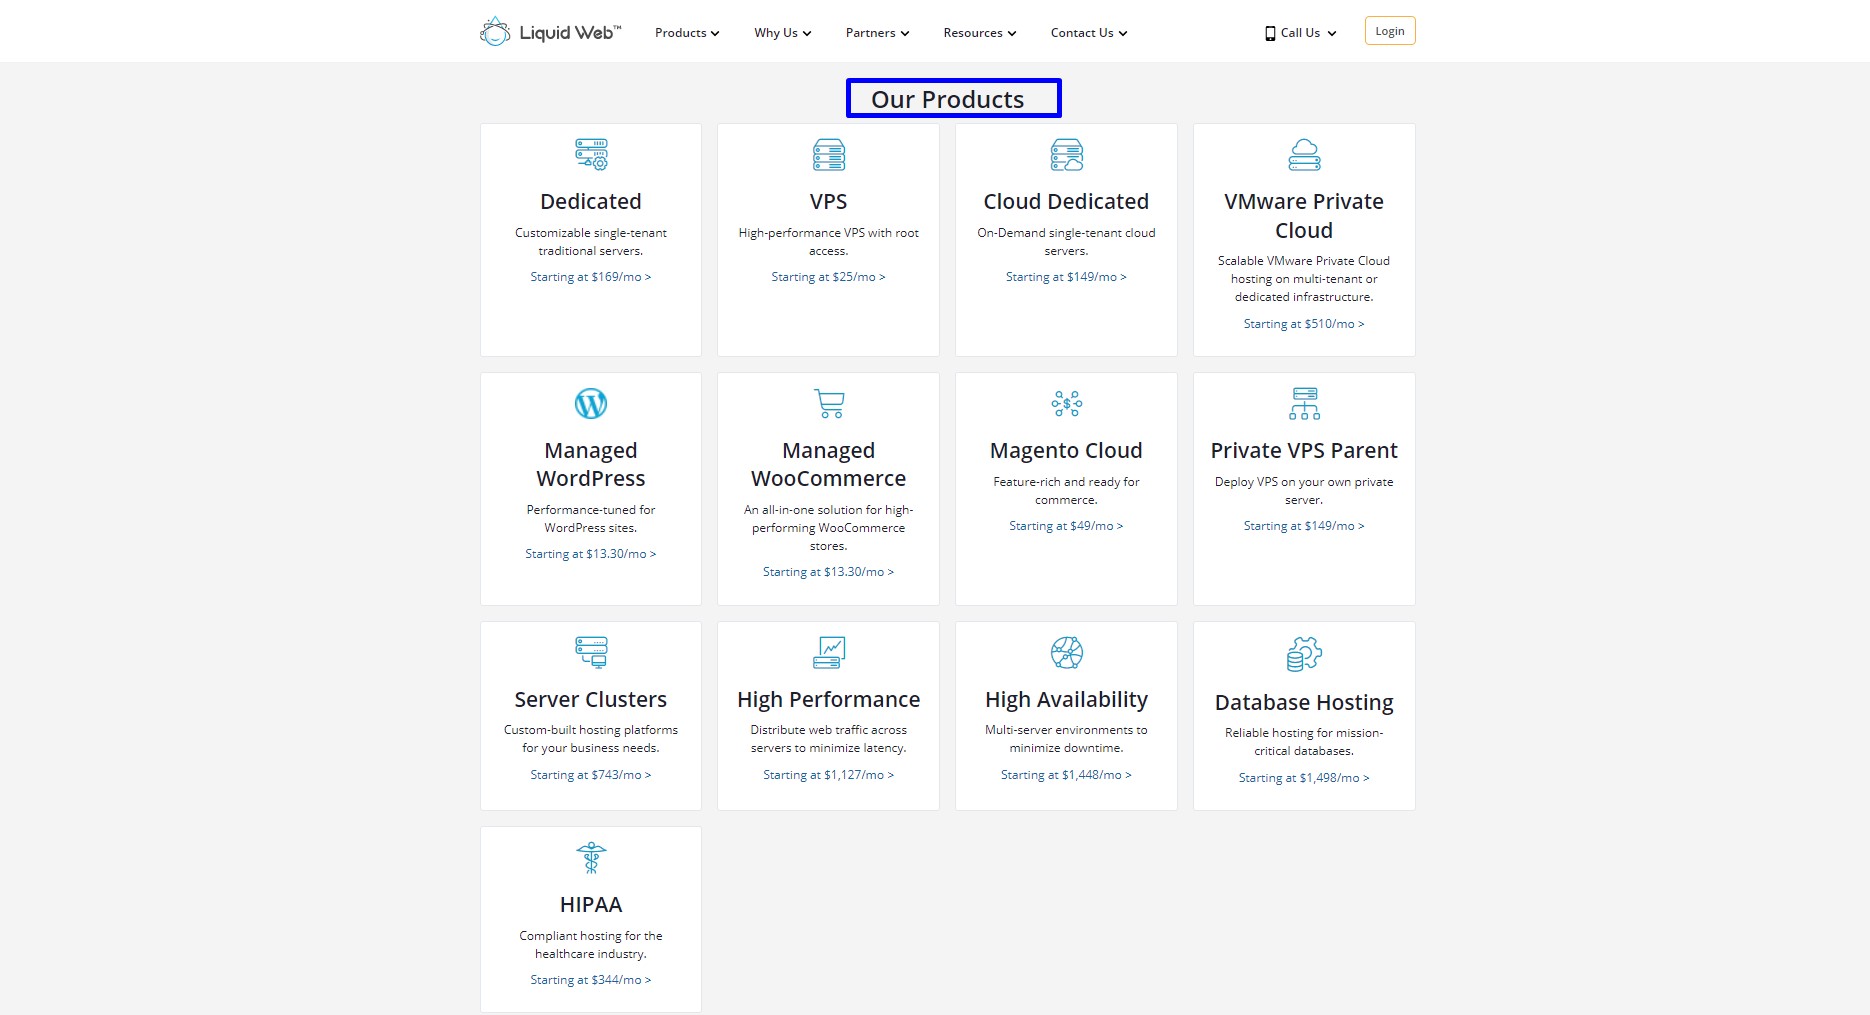Open High Availability Starting at $1,448/mo link

[x=1066, y=775]
